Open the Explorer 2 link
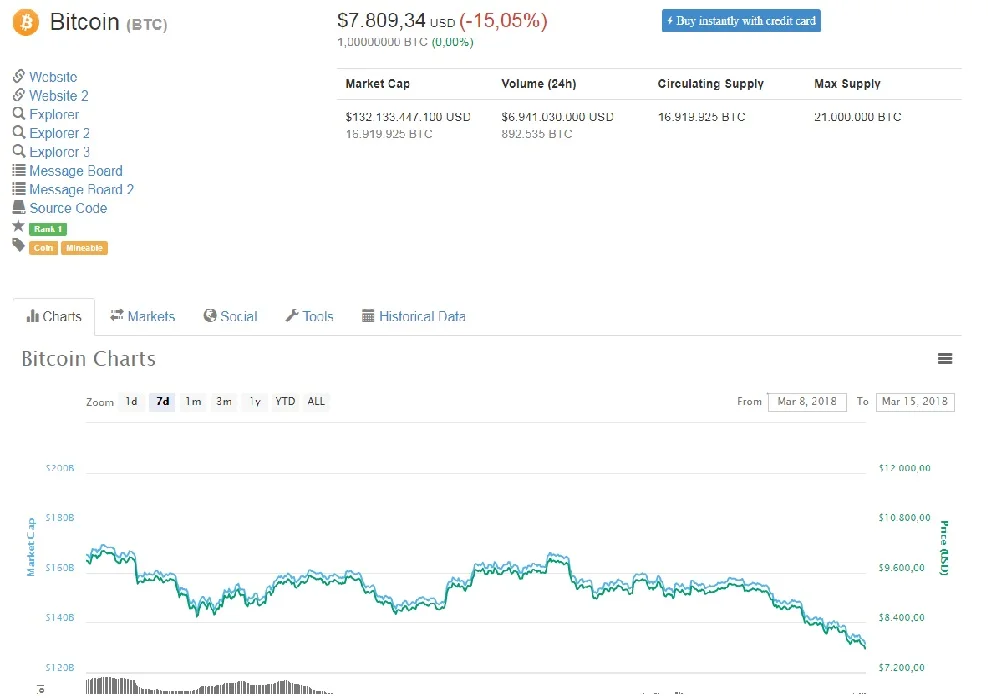 (x=59, y=133)
